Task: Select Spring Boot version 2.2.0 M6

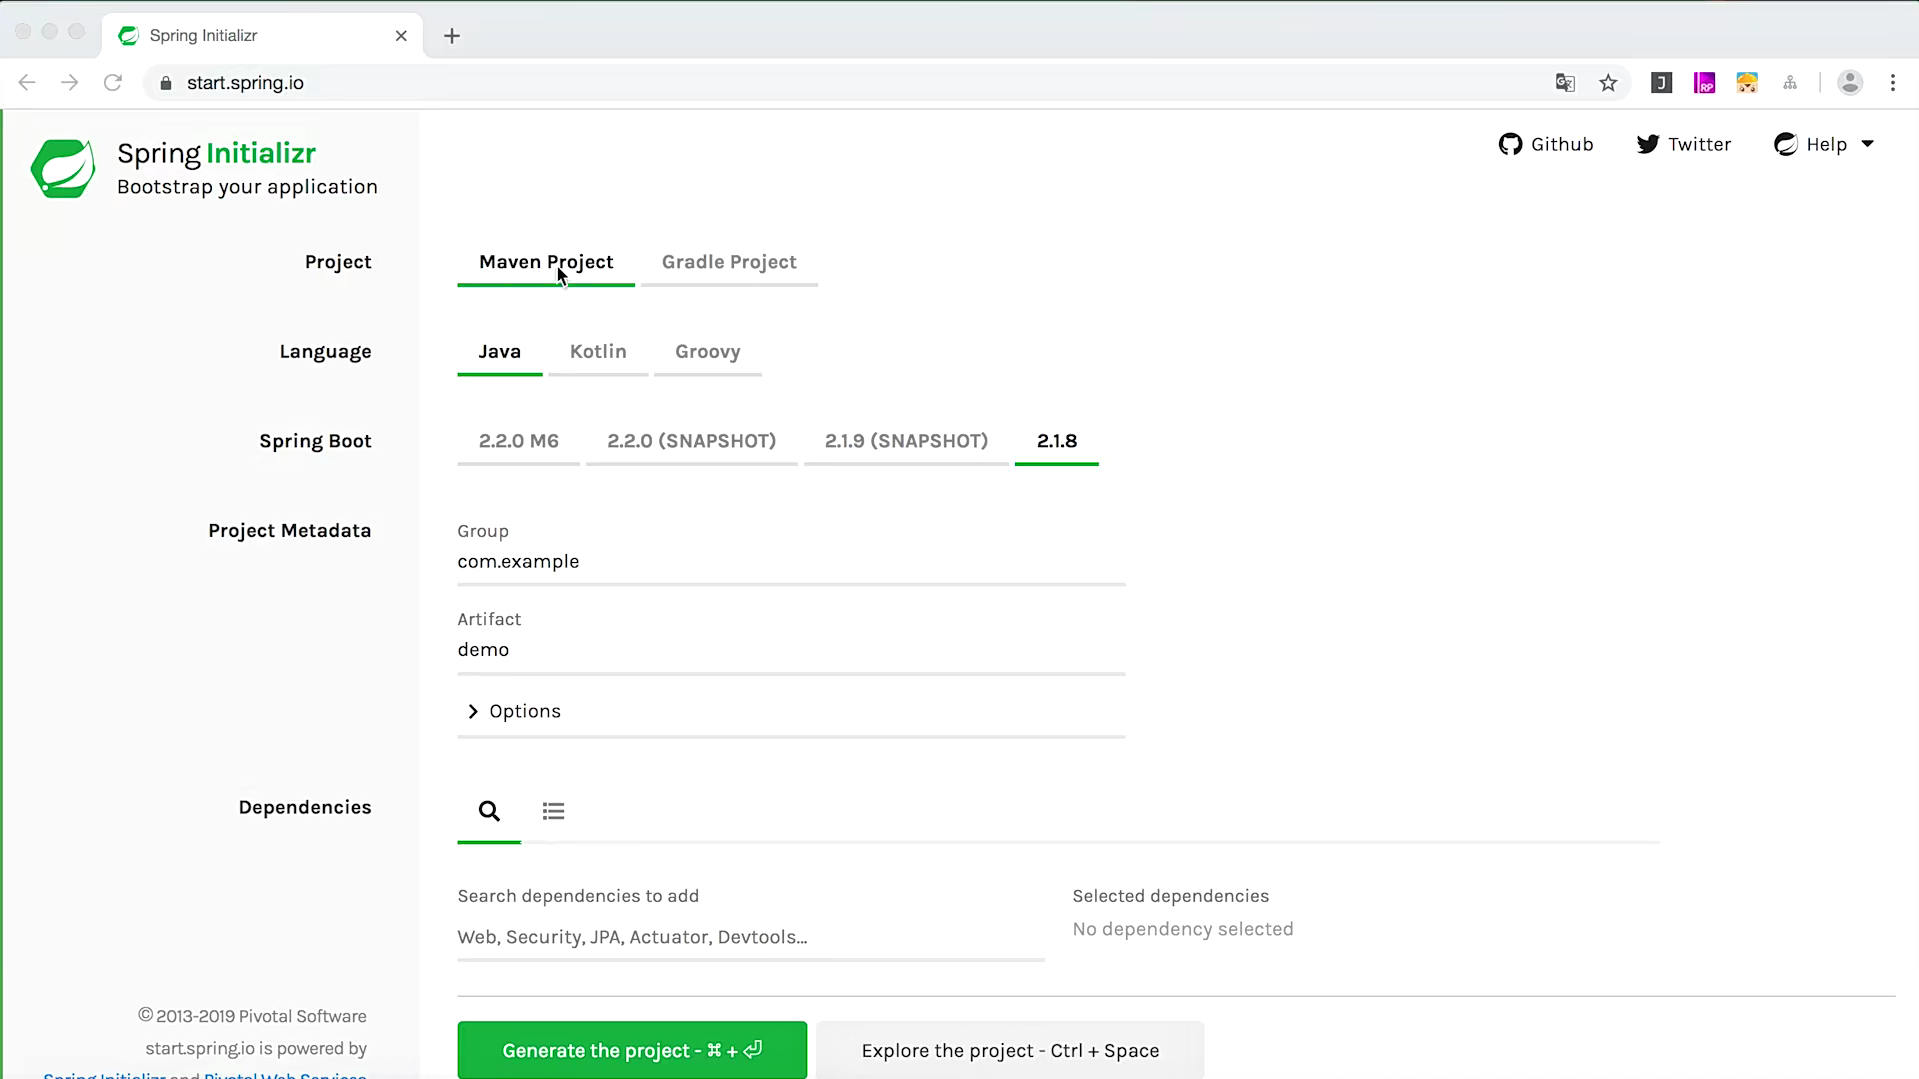Action: [518, 441]
